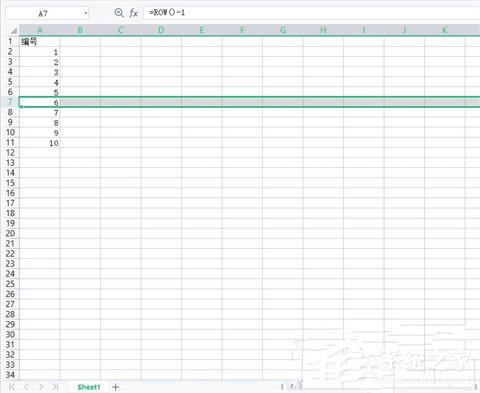The height and width of the screenshot is (393, 480).
Task: Click the zoom magnifier icon beside fx
Action: [119, 13]
